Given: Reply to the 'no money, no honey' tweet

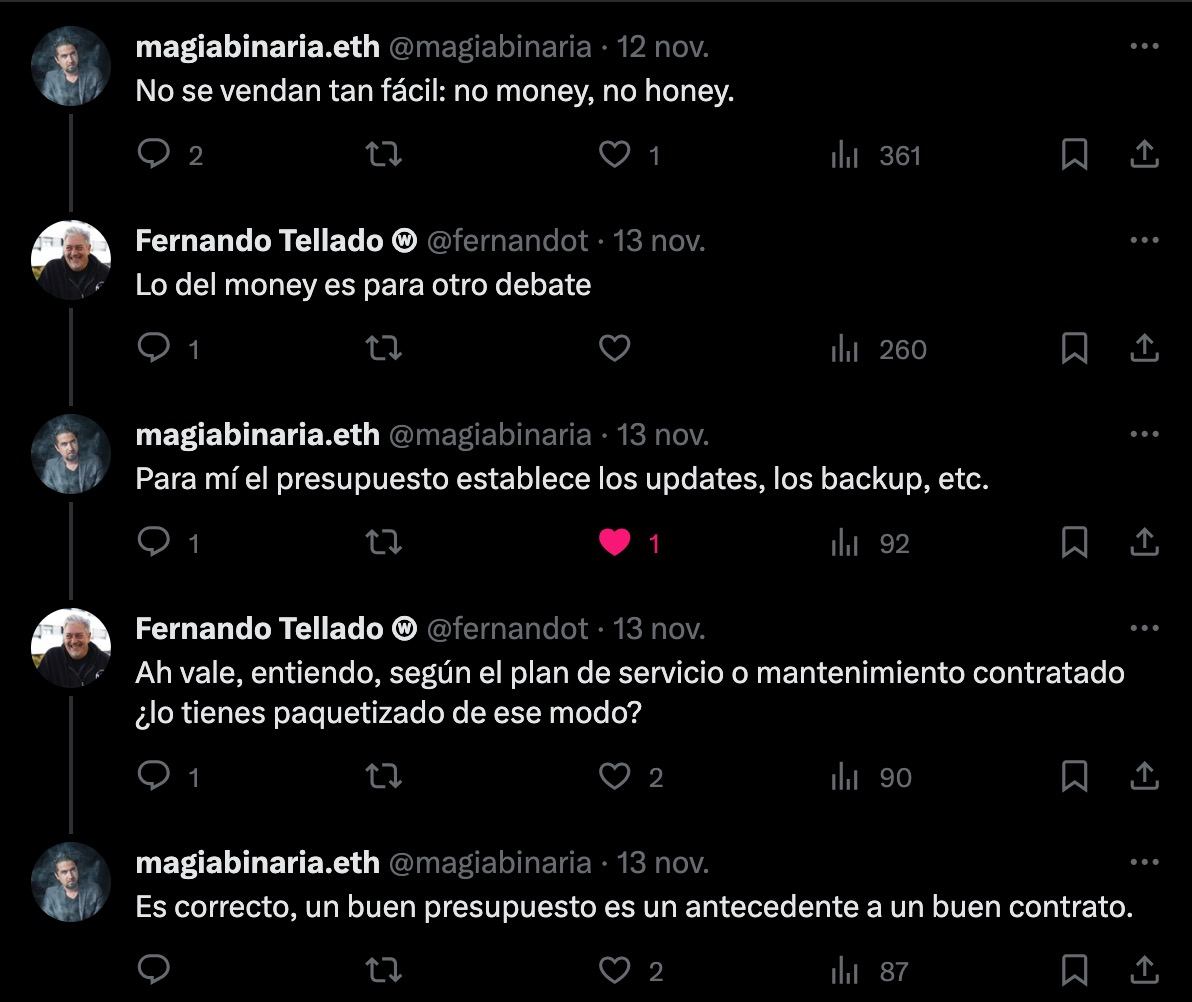Looking at the screenshot, I should (152, 155).
